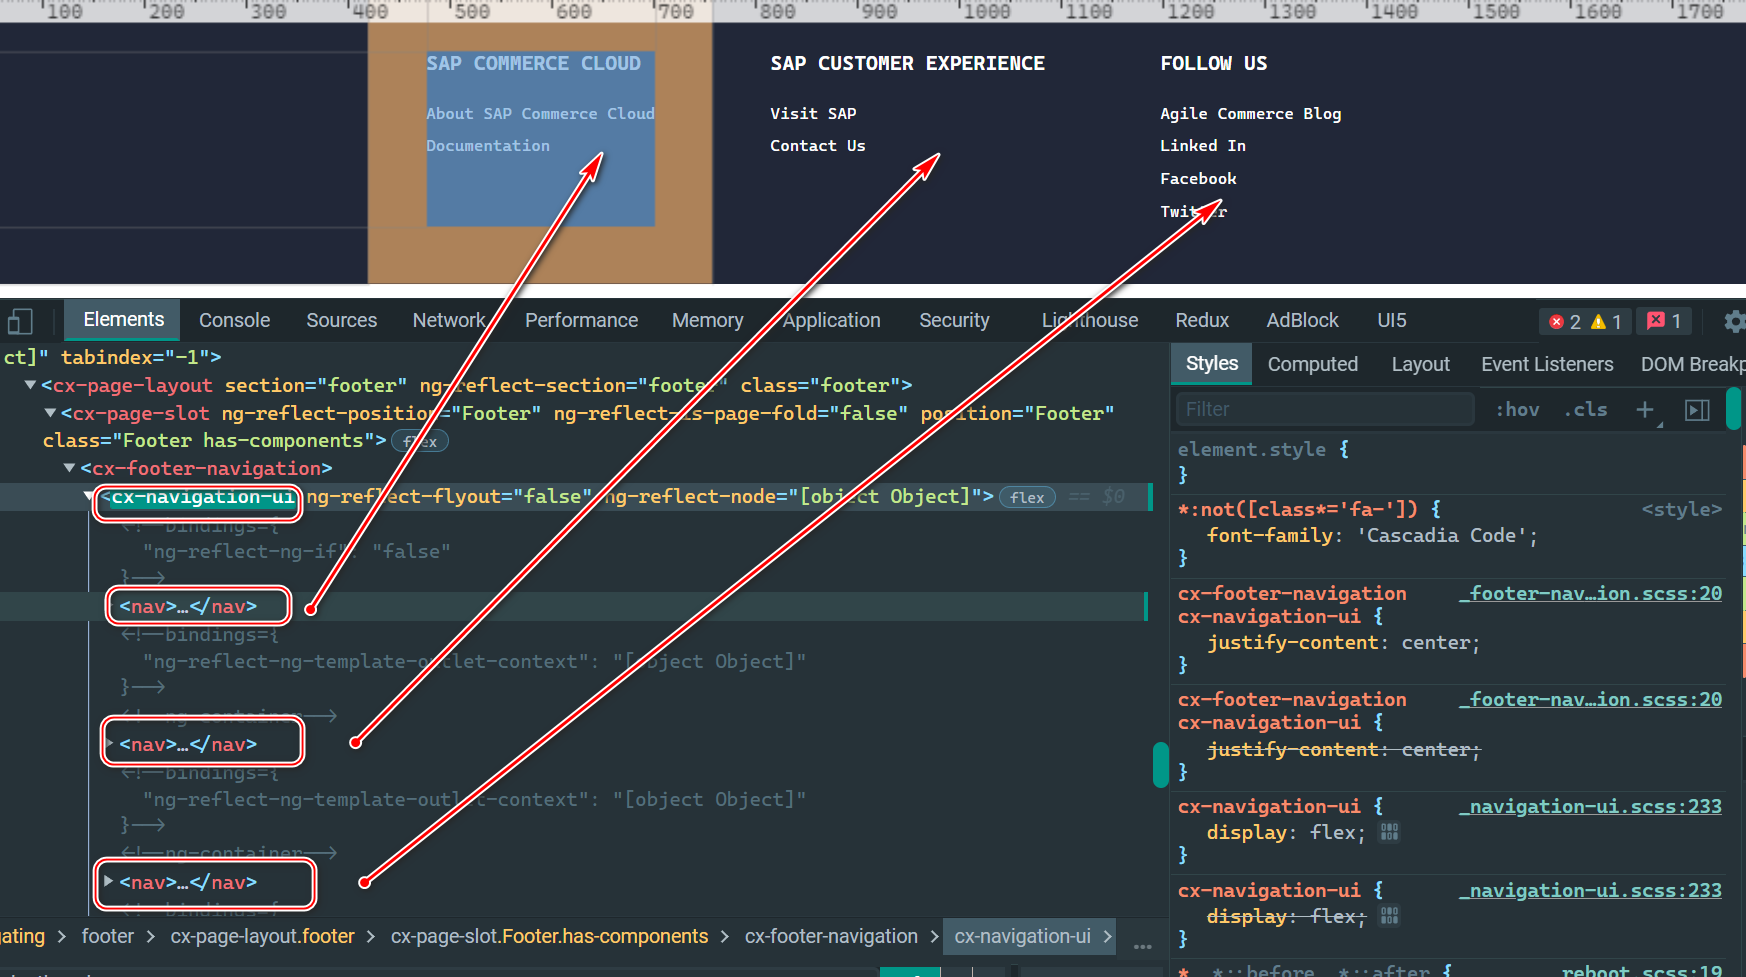The height and width of the screenshot is (977, 1746).
Task: Expand the second nav element
Action: point(109,744)
